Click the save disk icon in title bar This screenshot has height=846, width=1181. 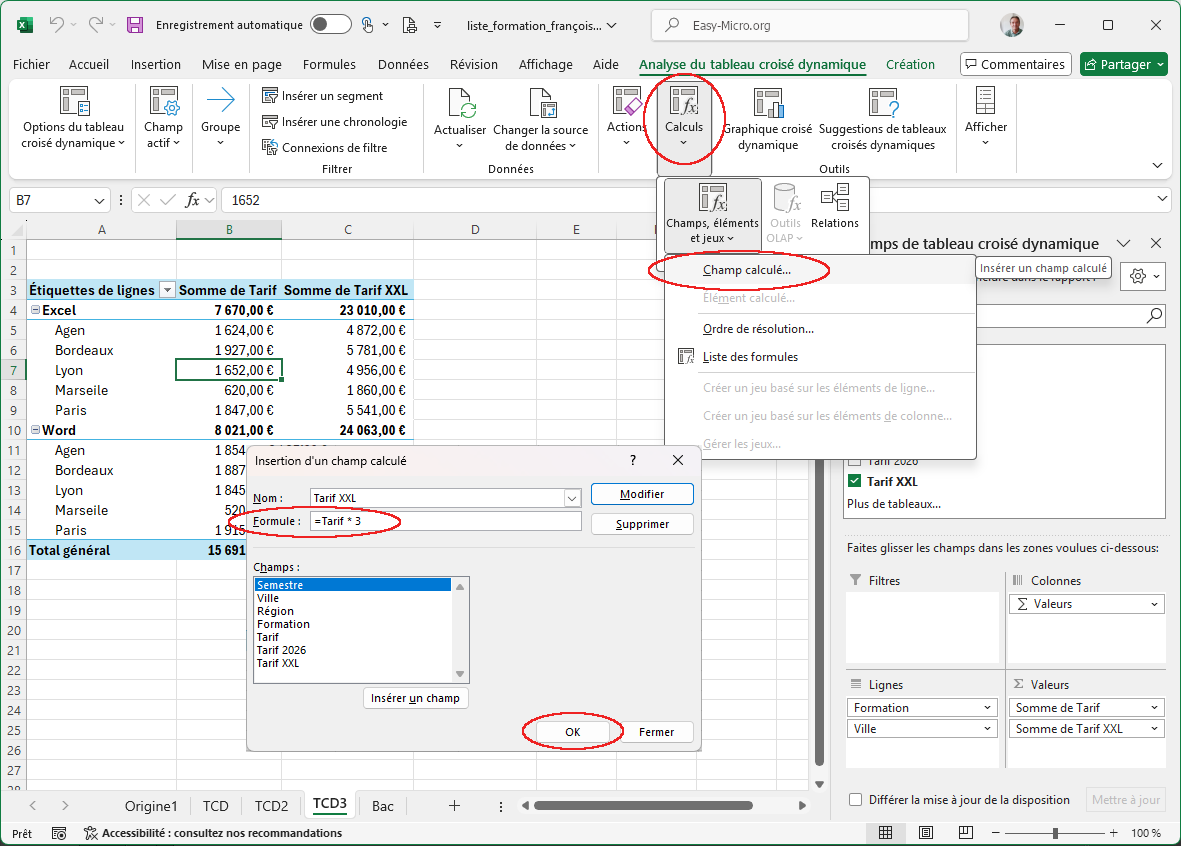(135, 25)
